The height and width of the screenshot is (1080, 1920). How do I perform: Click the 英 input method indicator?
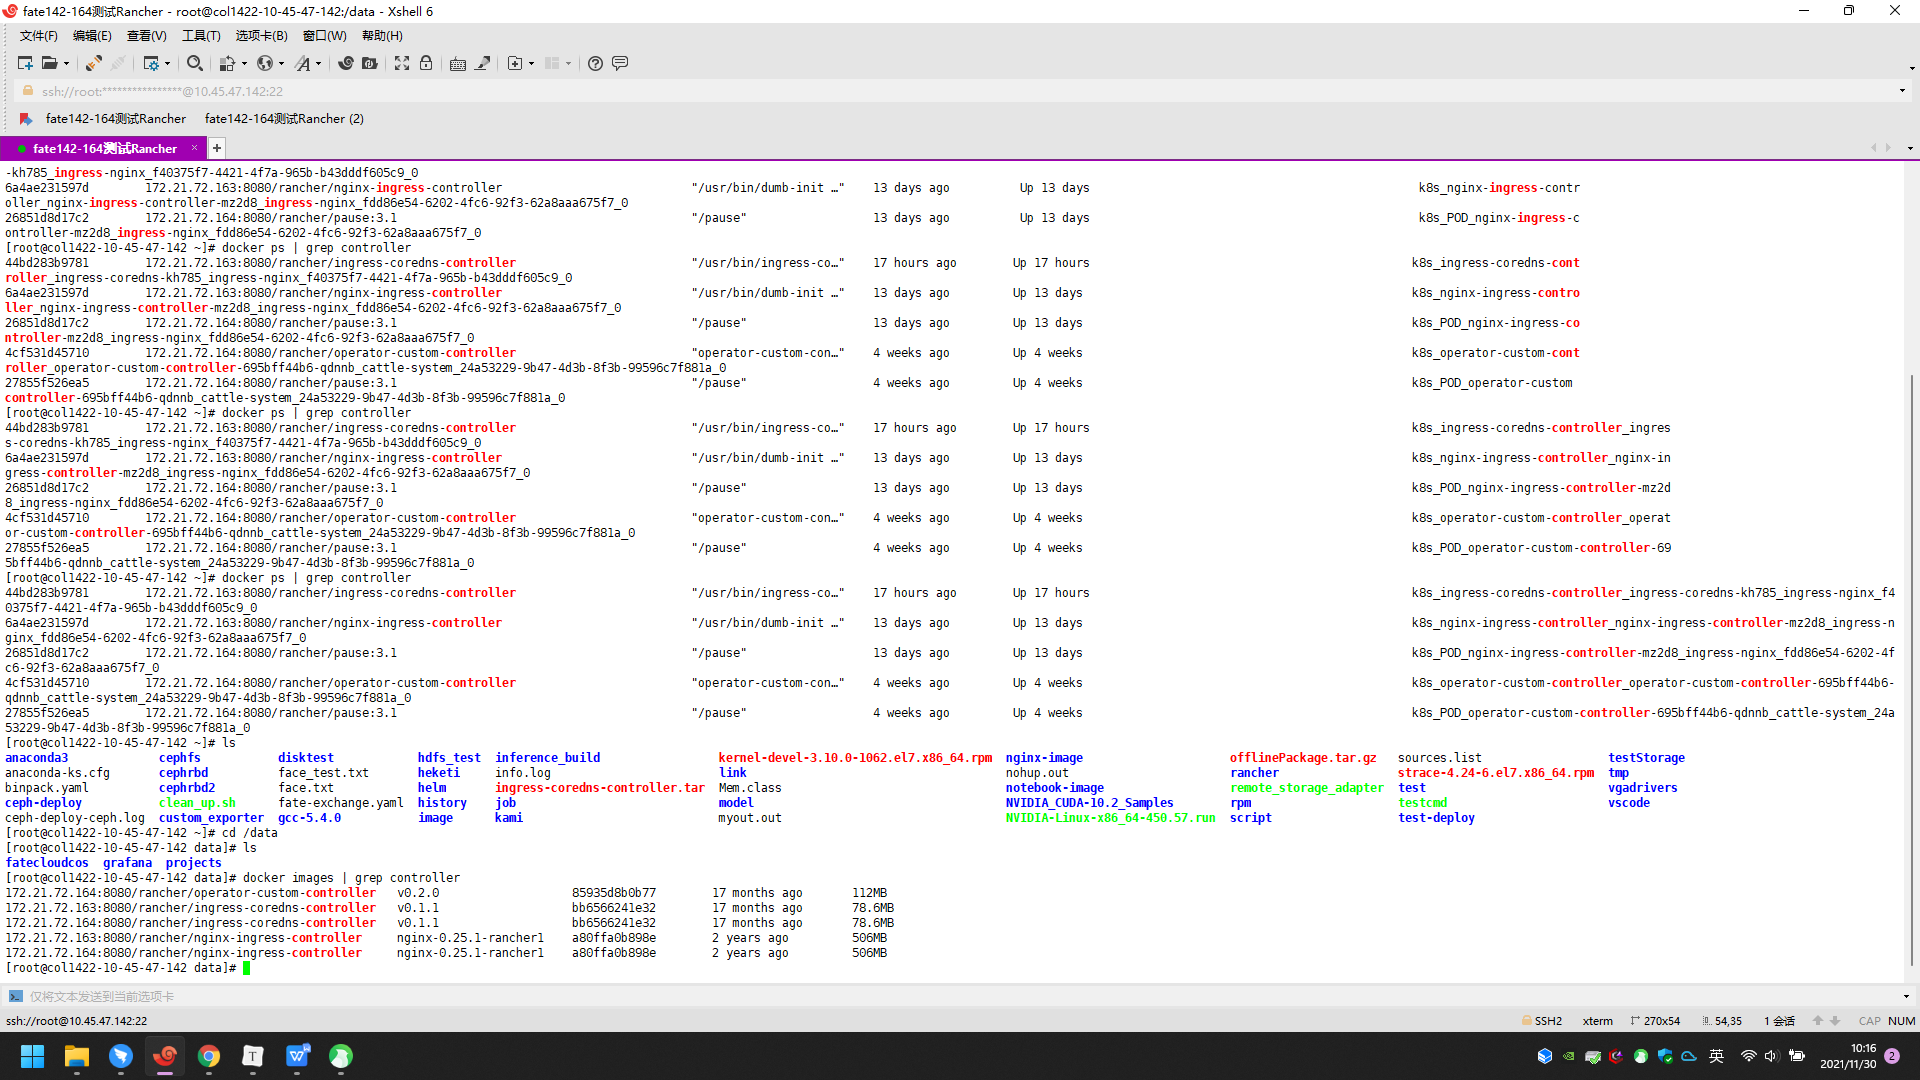tap(1716, 1056)
